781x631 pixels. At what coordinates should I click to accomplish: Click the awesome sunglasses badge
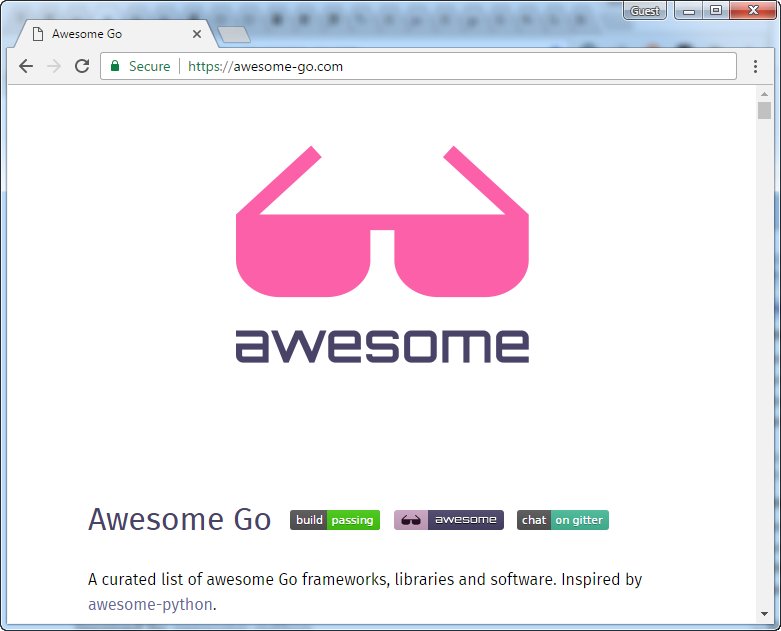click(449, 520)
